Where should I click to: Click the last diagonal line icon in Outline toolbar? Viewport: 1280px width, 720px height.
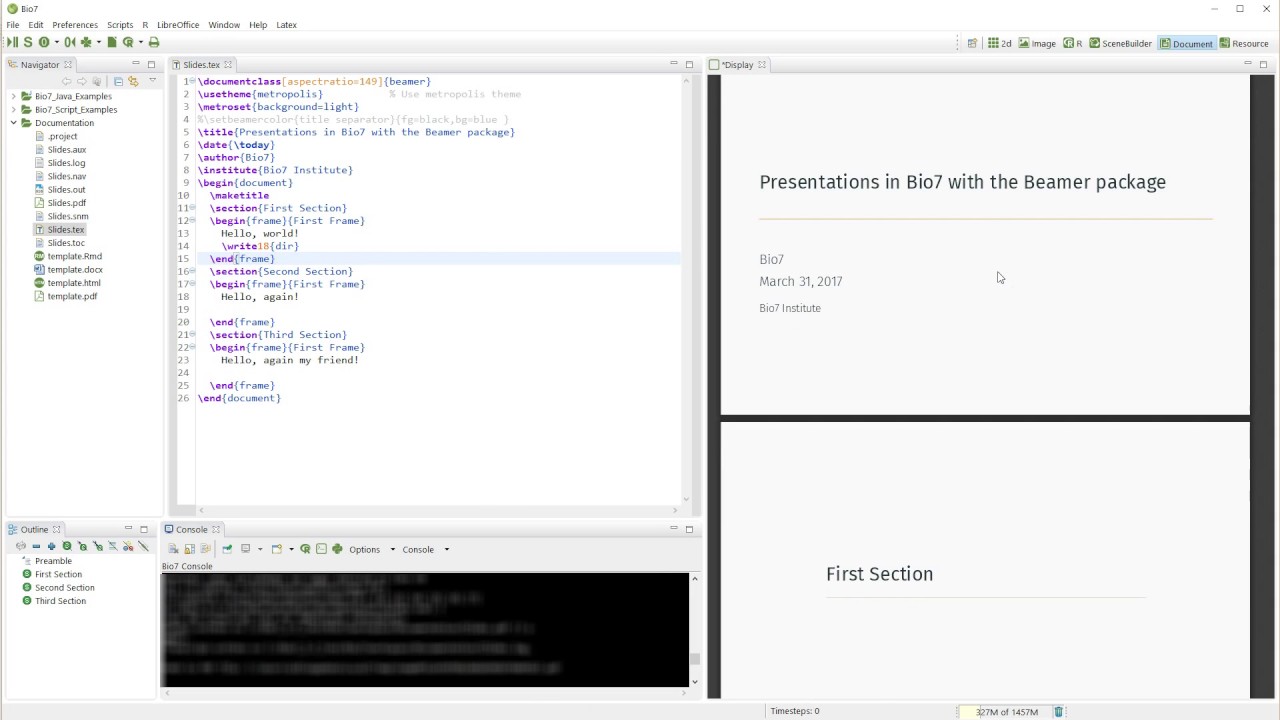click(143, 547)
